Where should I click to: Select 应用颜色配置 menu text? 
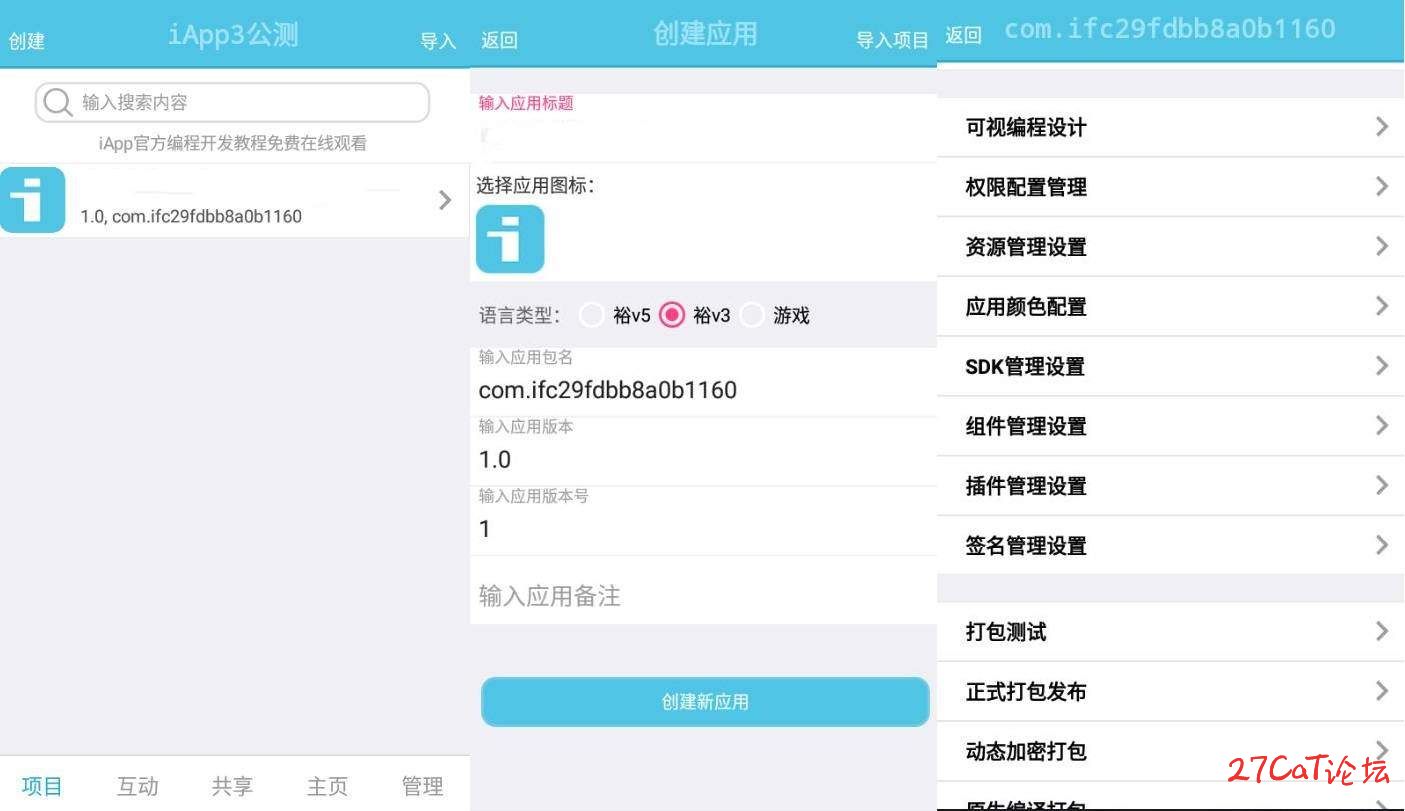click(x=1026, y=307)
